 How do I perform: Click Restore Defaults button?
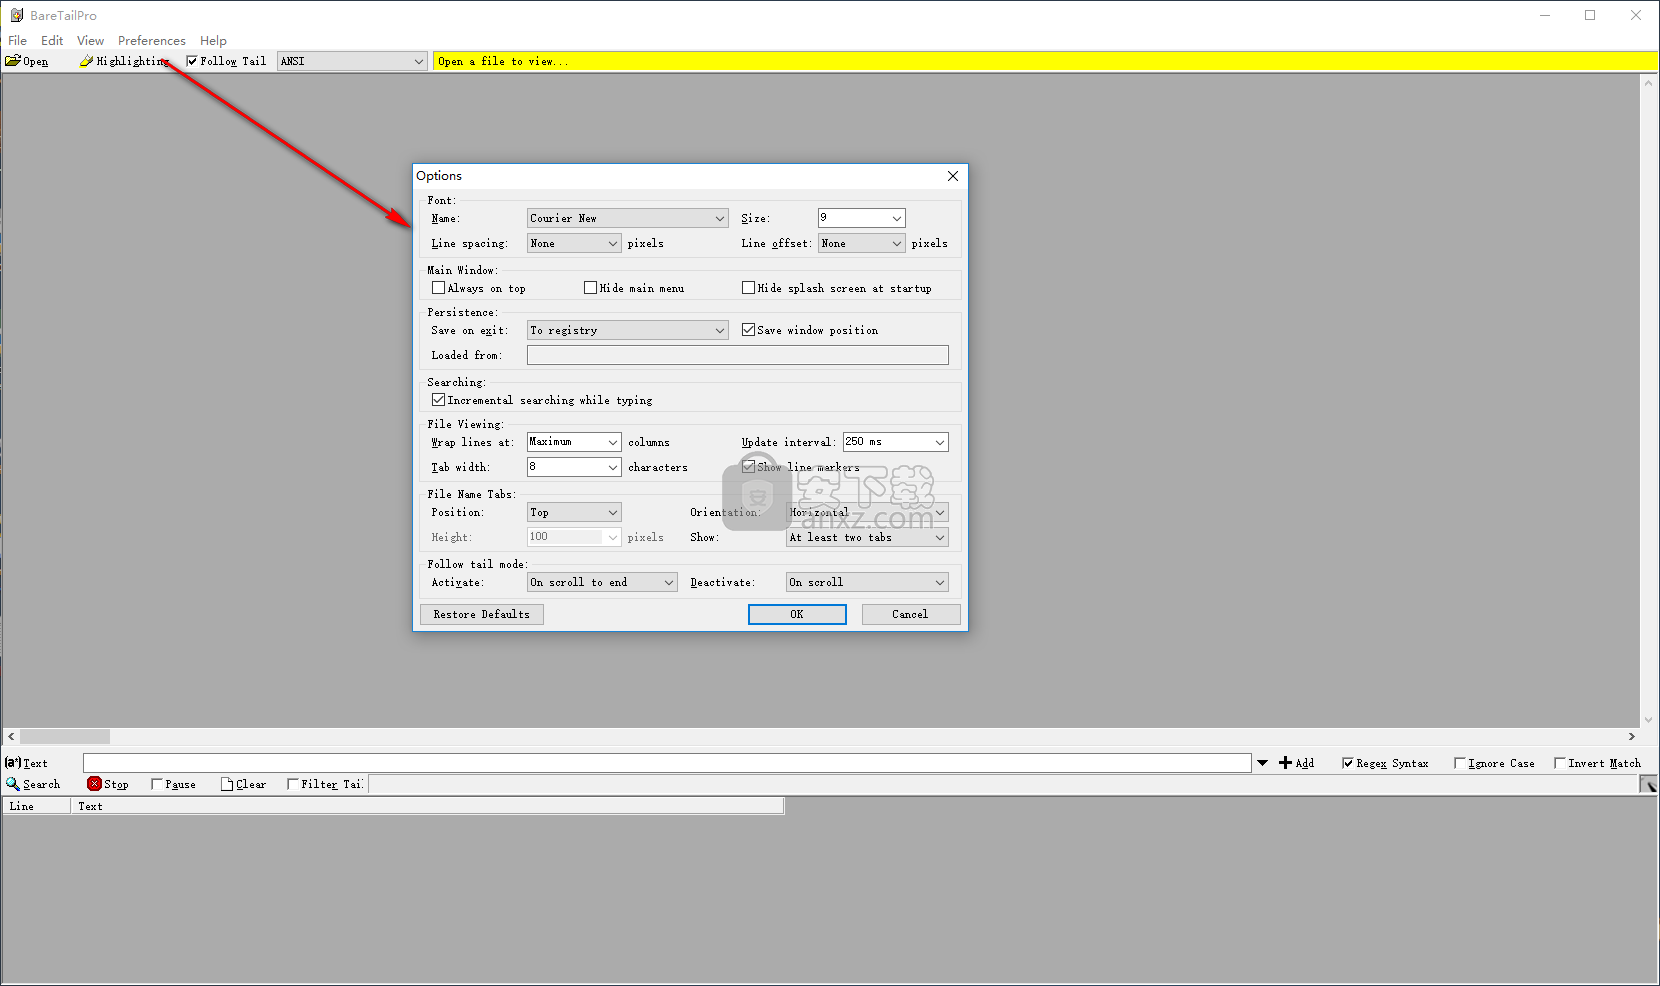482,614
